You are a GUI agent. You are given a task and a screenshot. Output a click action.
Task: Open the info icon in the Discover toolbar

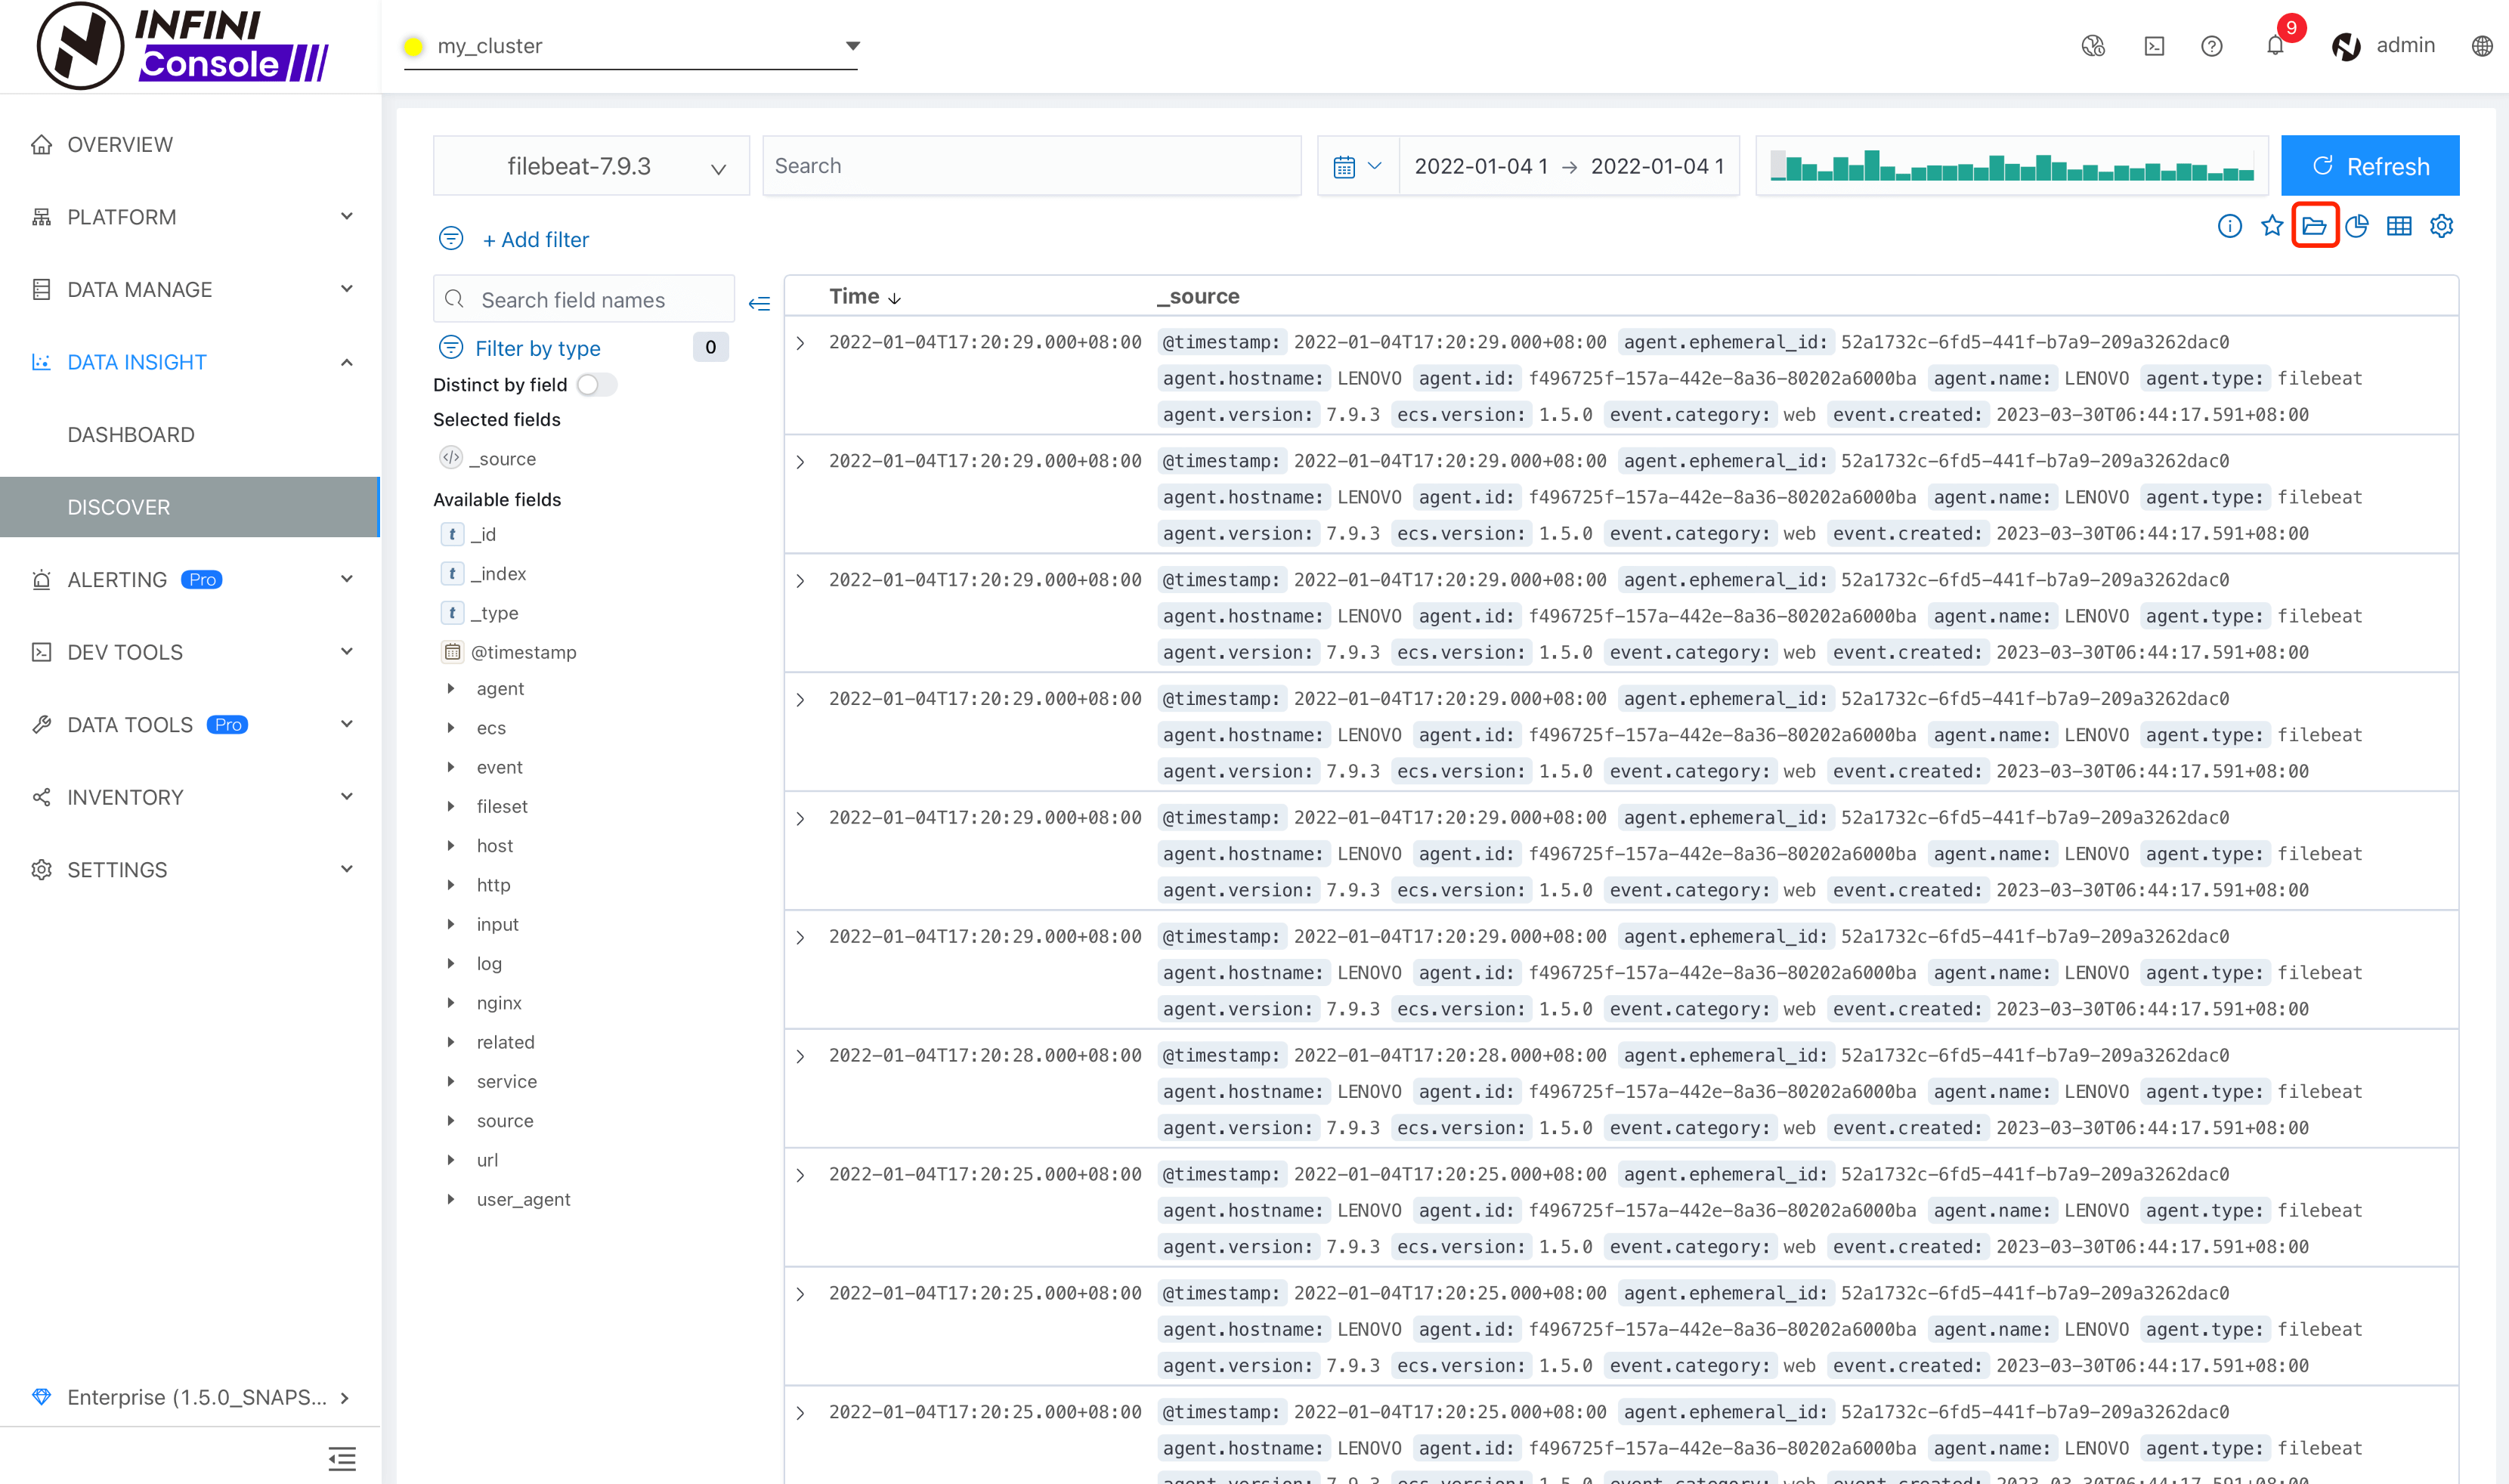pos(2229,226)
